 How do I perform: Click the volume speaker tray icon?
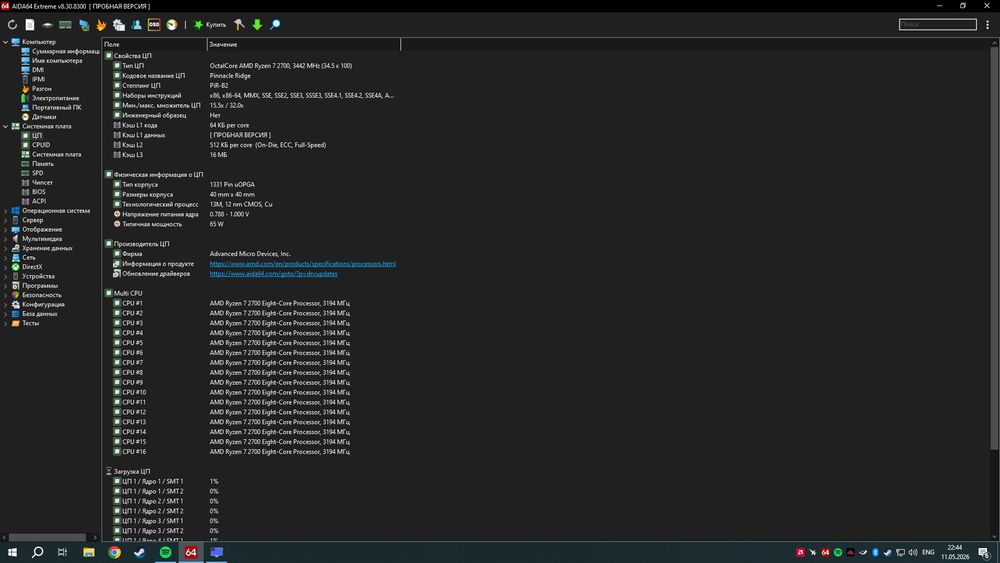913,552
